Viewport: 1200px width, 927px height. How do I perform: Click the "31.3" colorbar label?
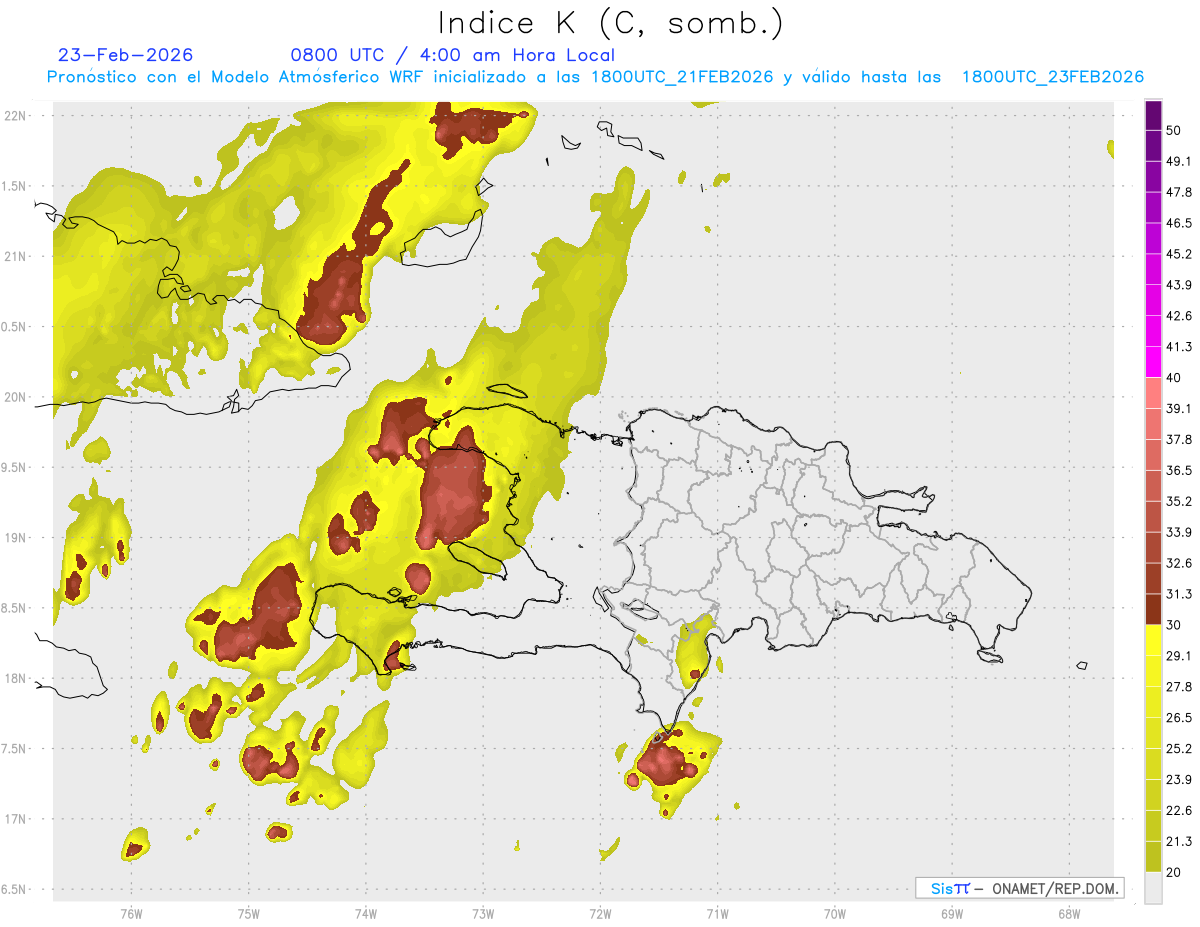(x=1179, y=594)
